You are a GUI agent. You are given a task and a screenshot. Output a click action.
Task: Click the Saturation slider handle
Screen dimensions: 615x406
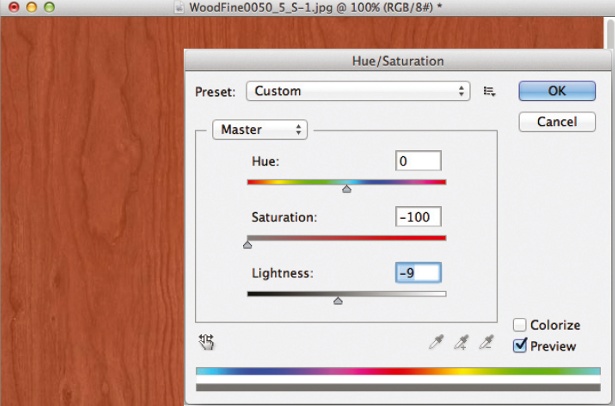tap(247, 245)
